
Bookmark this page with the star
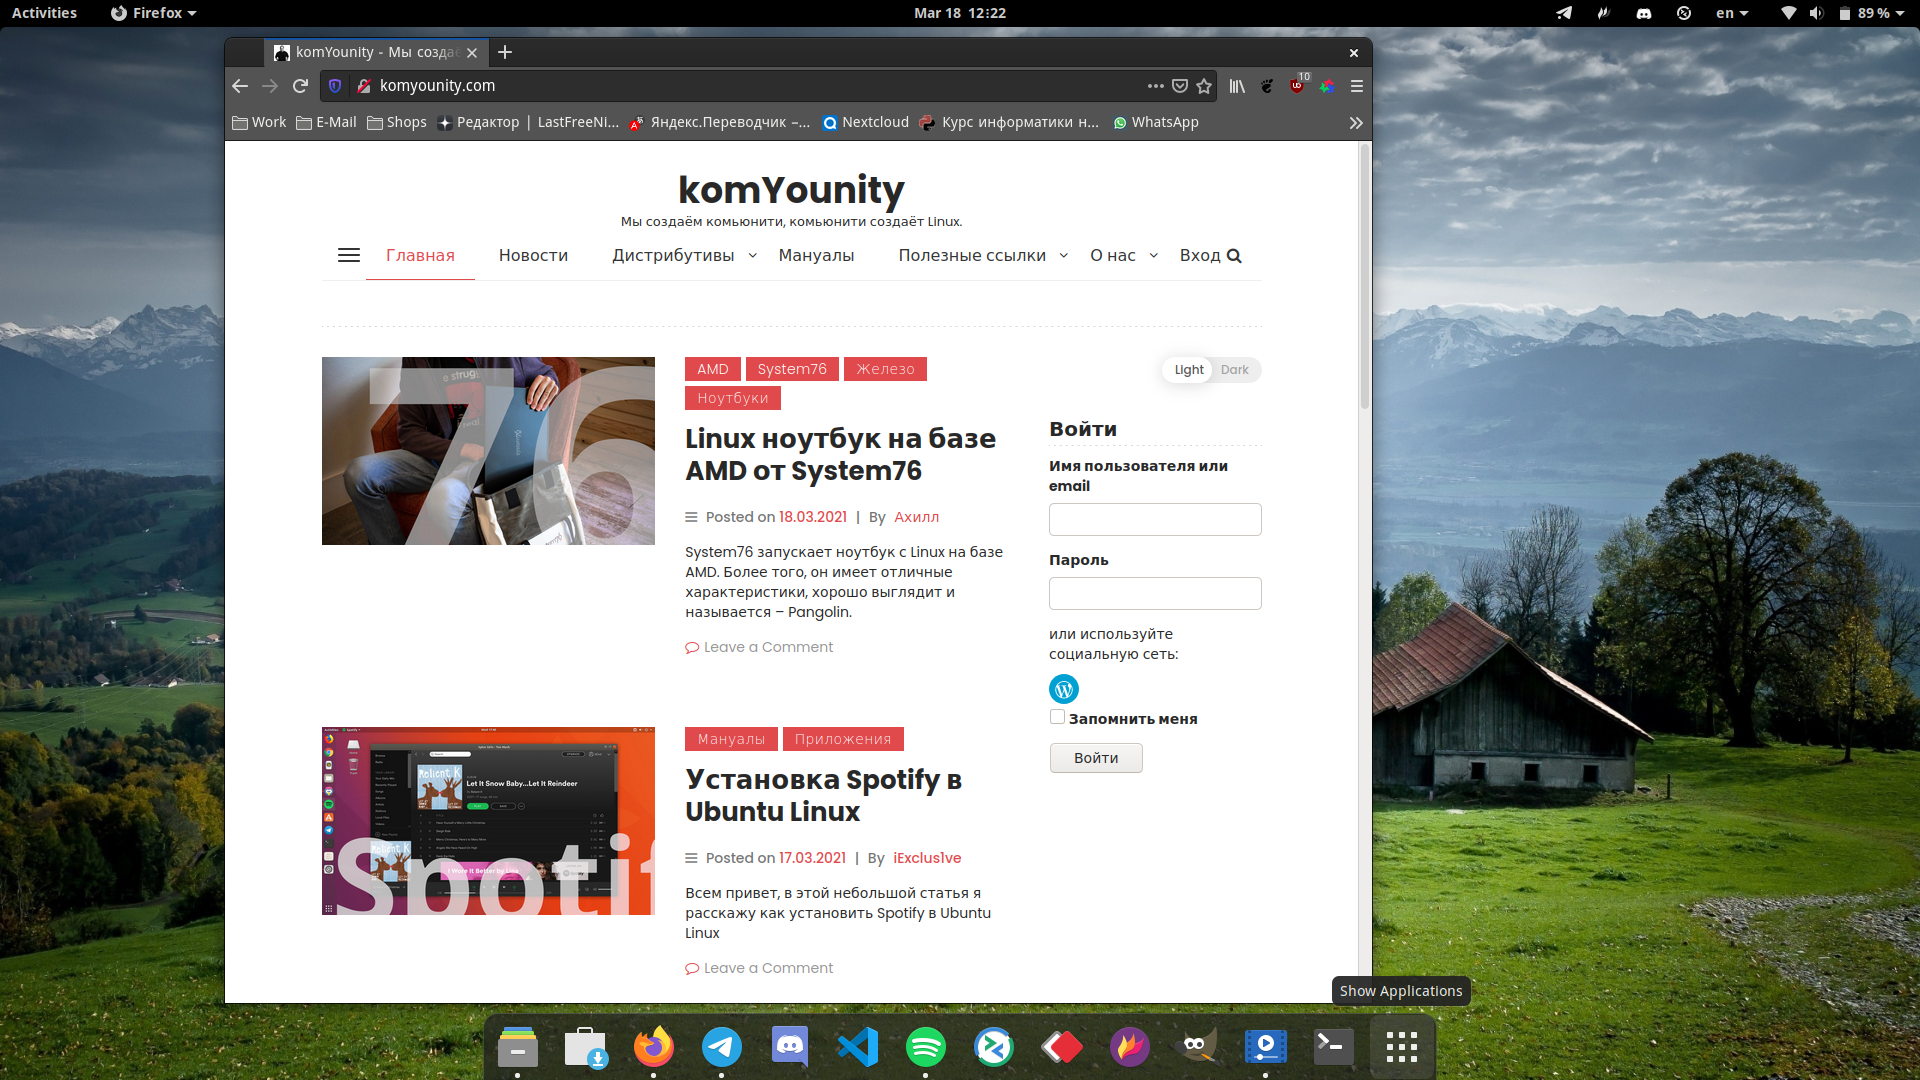tap(1204, 86)
